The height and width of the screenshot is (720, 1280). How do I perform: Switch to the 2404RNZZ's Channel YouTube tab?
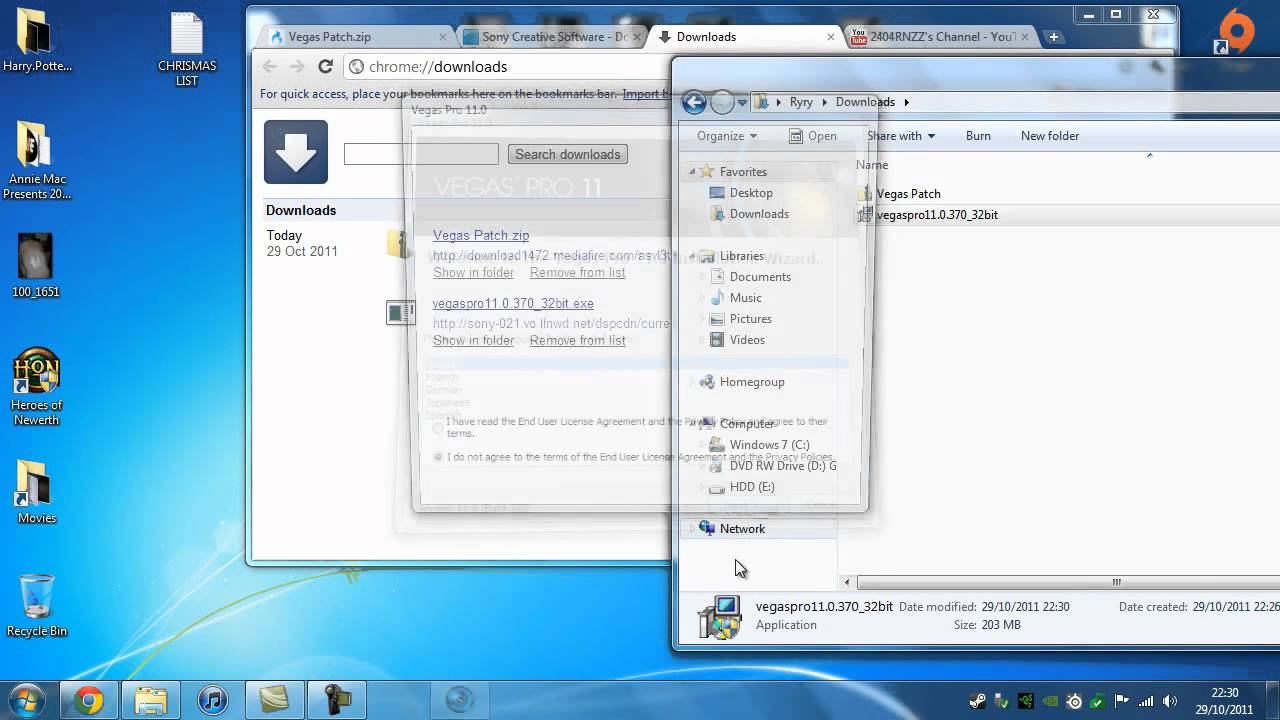point(939,37)
